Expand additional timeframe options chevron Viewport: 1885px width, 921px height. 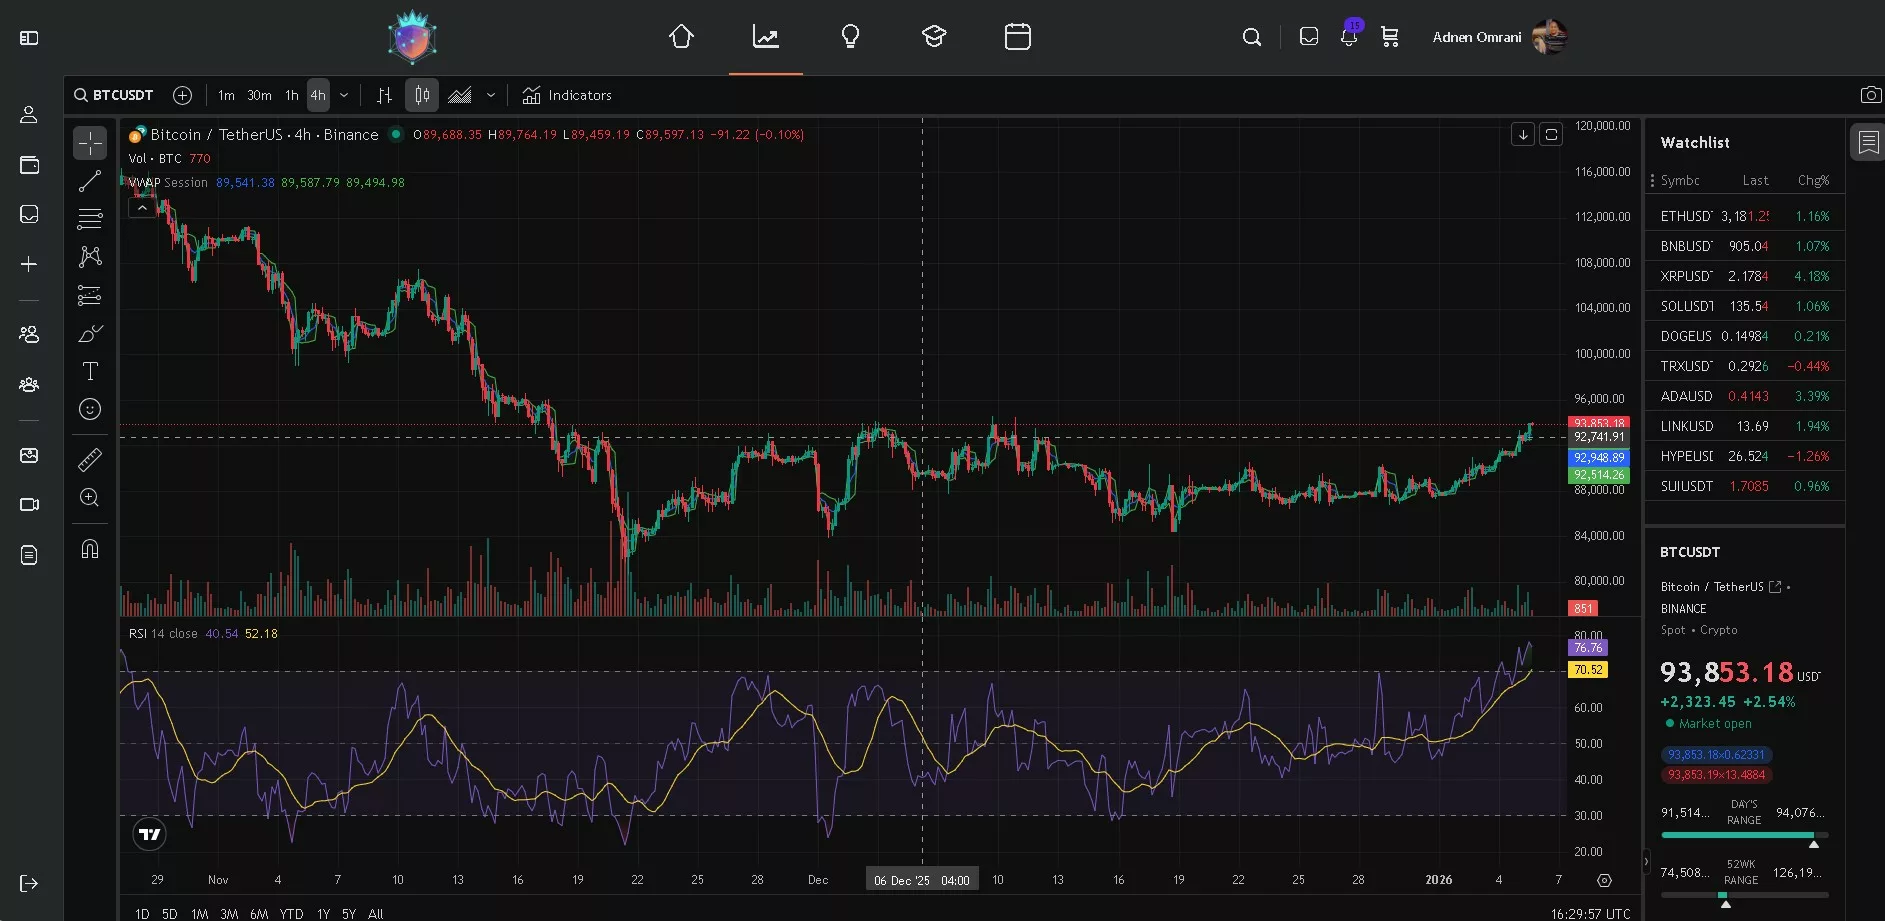[344, 95]
